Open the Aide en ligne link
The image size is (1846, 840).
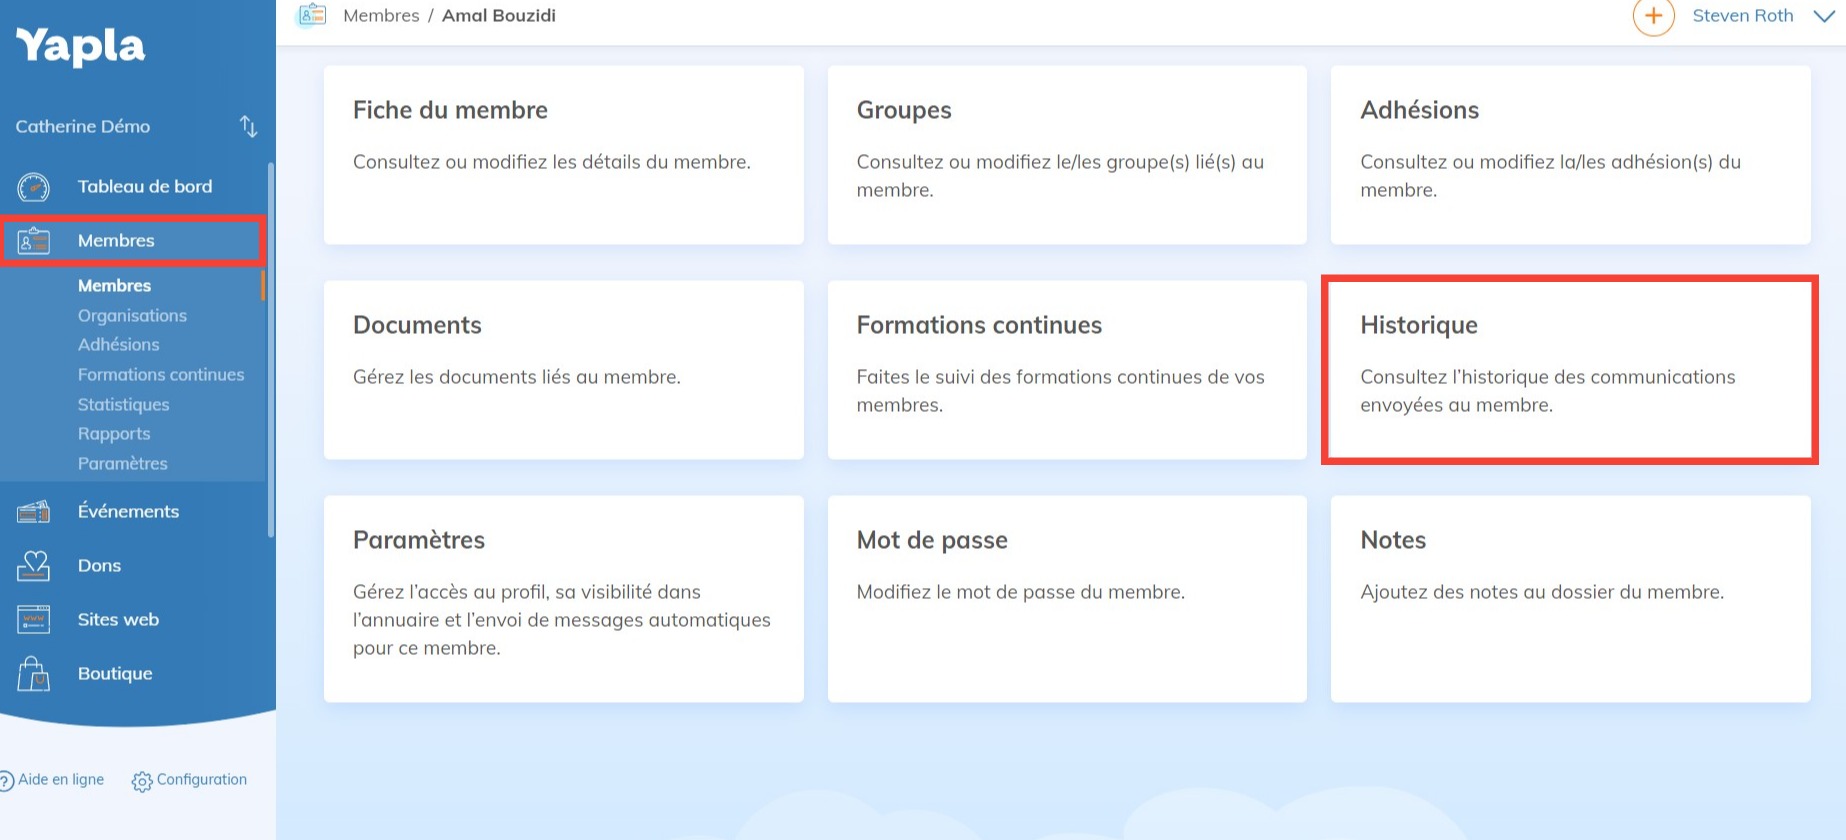tap(61, 780)
